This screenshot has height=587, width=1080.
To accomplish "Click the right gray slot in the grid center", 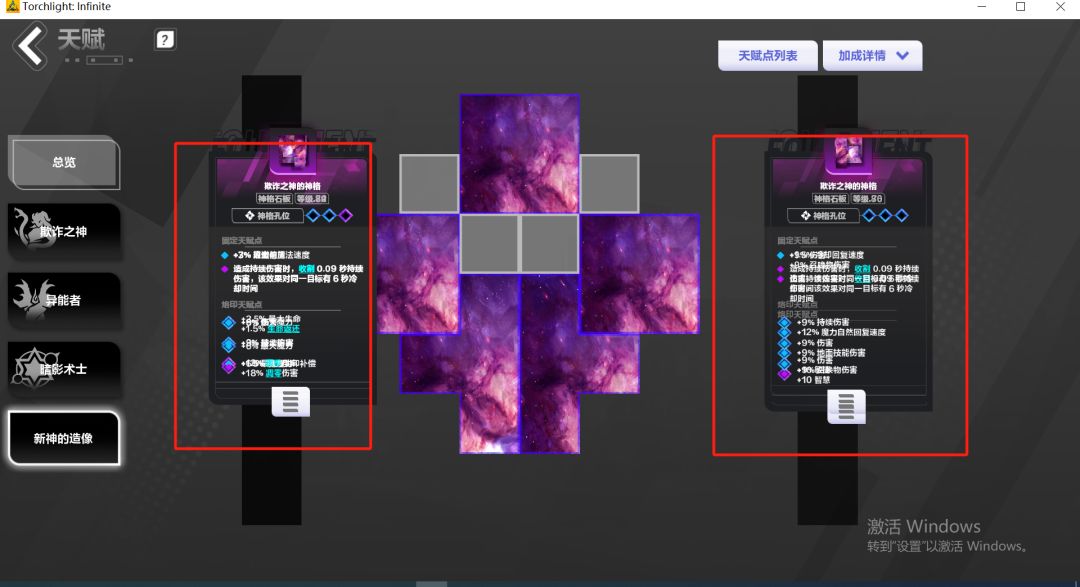I will point(549,243).
